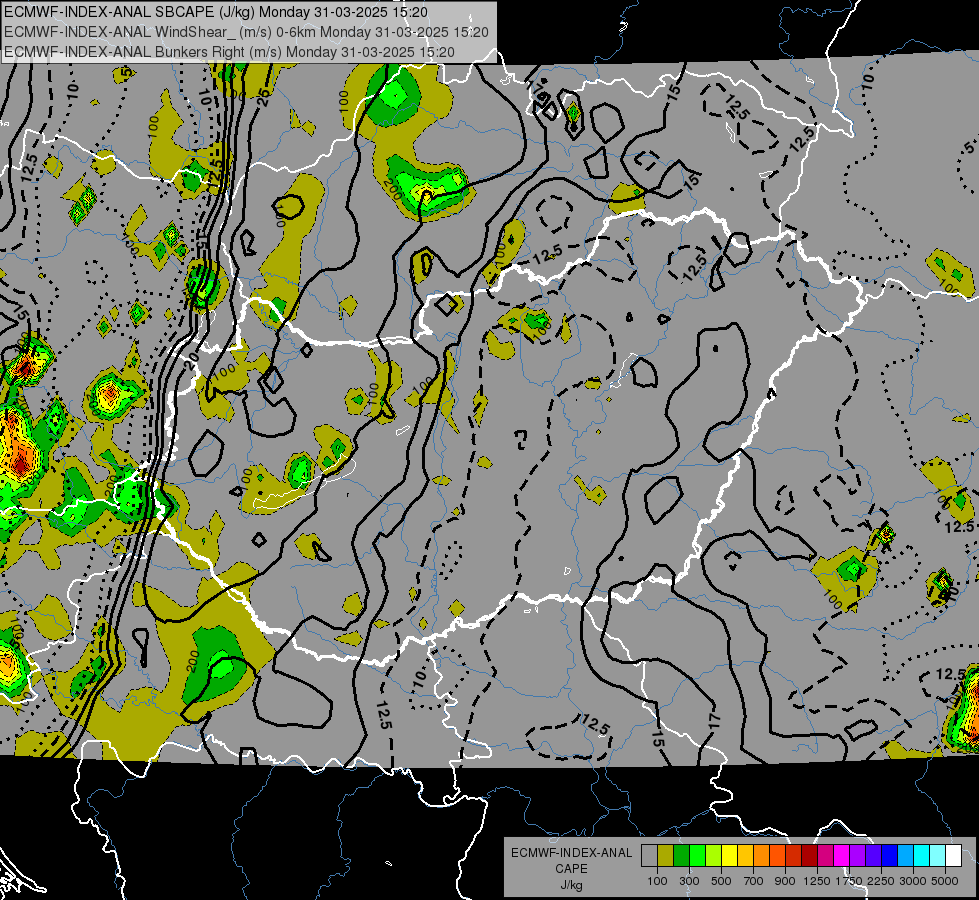Click the legend word CAPE
The width and height of the screenshot is (979, 900).
pyautogui.click(x=571, y=869)
